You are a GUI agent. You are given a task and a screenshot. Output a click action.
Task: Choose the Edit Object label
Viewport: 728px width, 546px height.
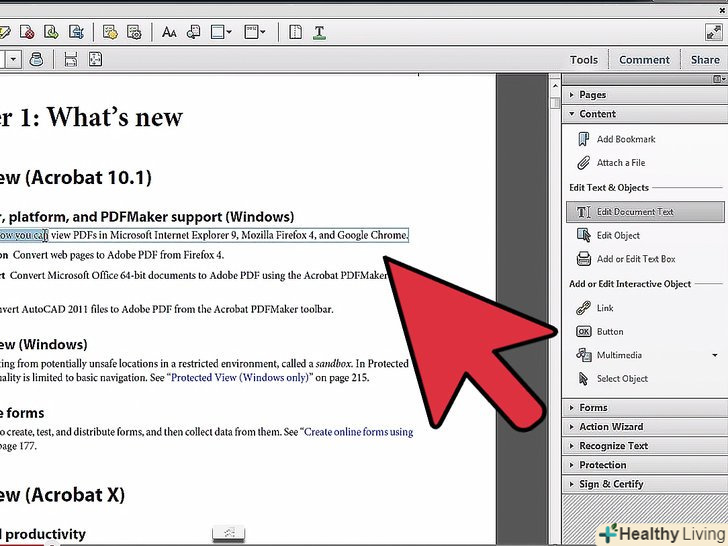coord(618,235)
